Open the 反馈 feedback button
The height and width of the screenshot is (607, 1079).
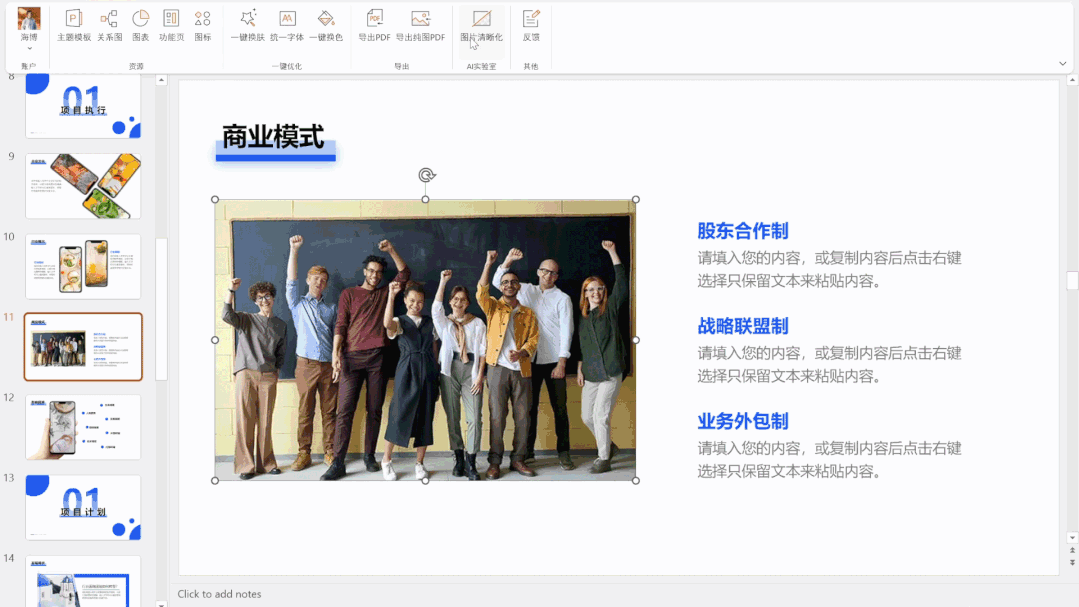point(531,25)
